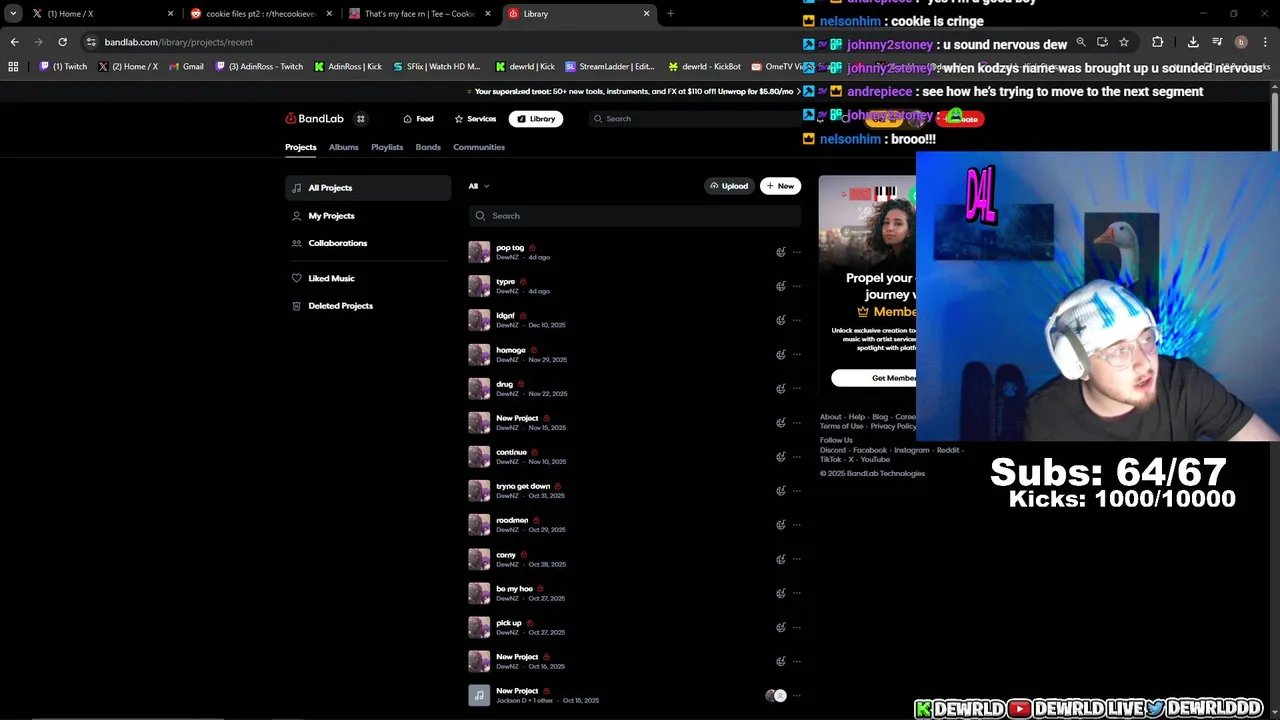This screenshot has width=1280, height=720.
Task: Open the homage project
Action: [x=511, y=350]
